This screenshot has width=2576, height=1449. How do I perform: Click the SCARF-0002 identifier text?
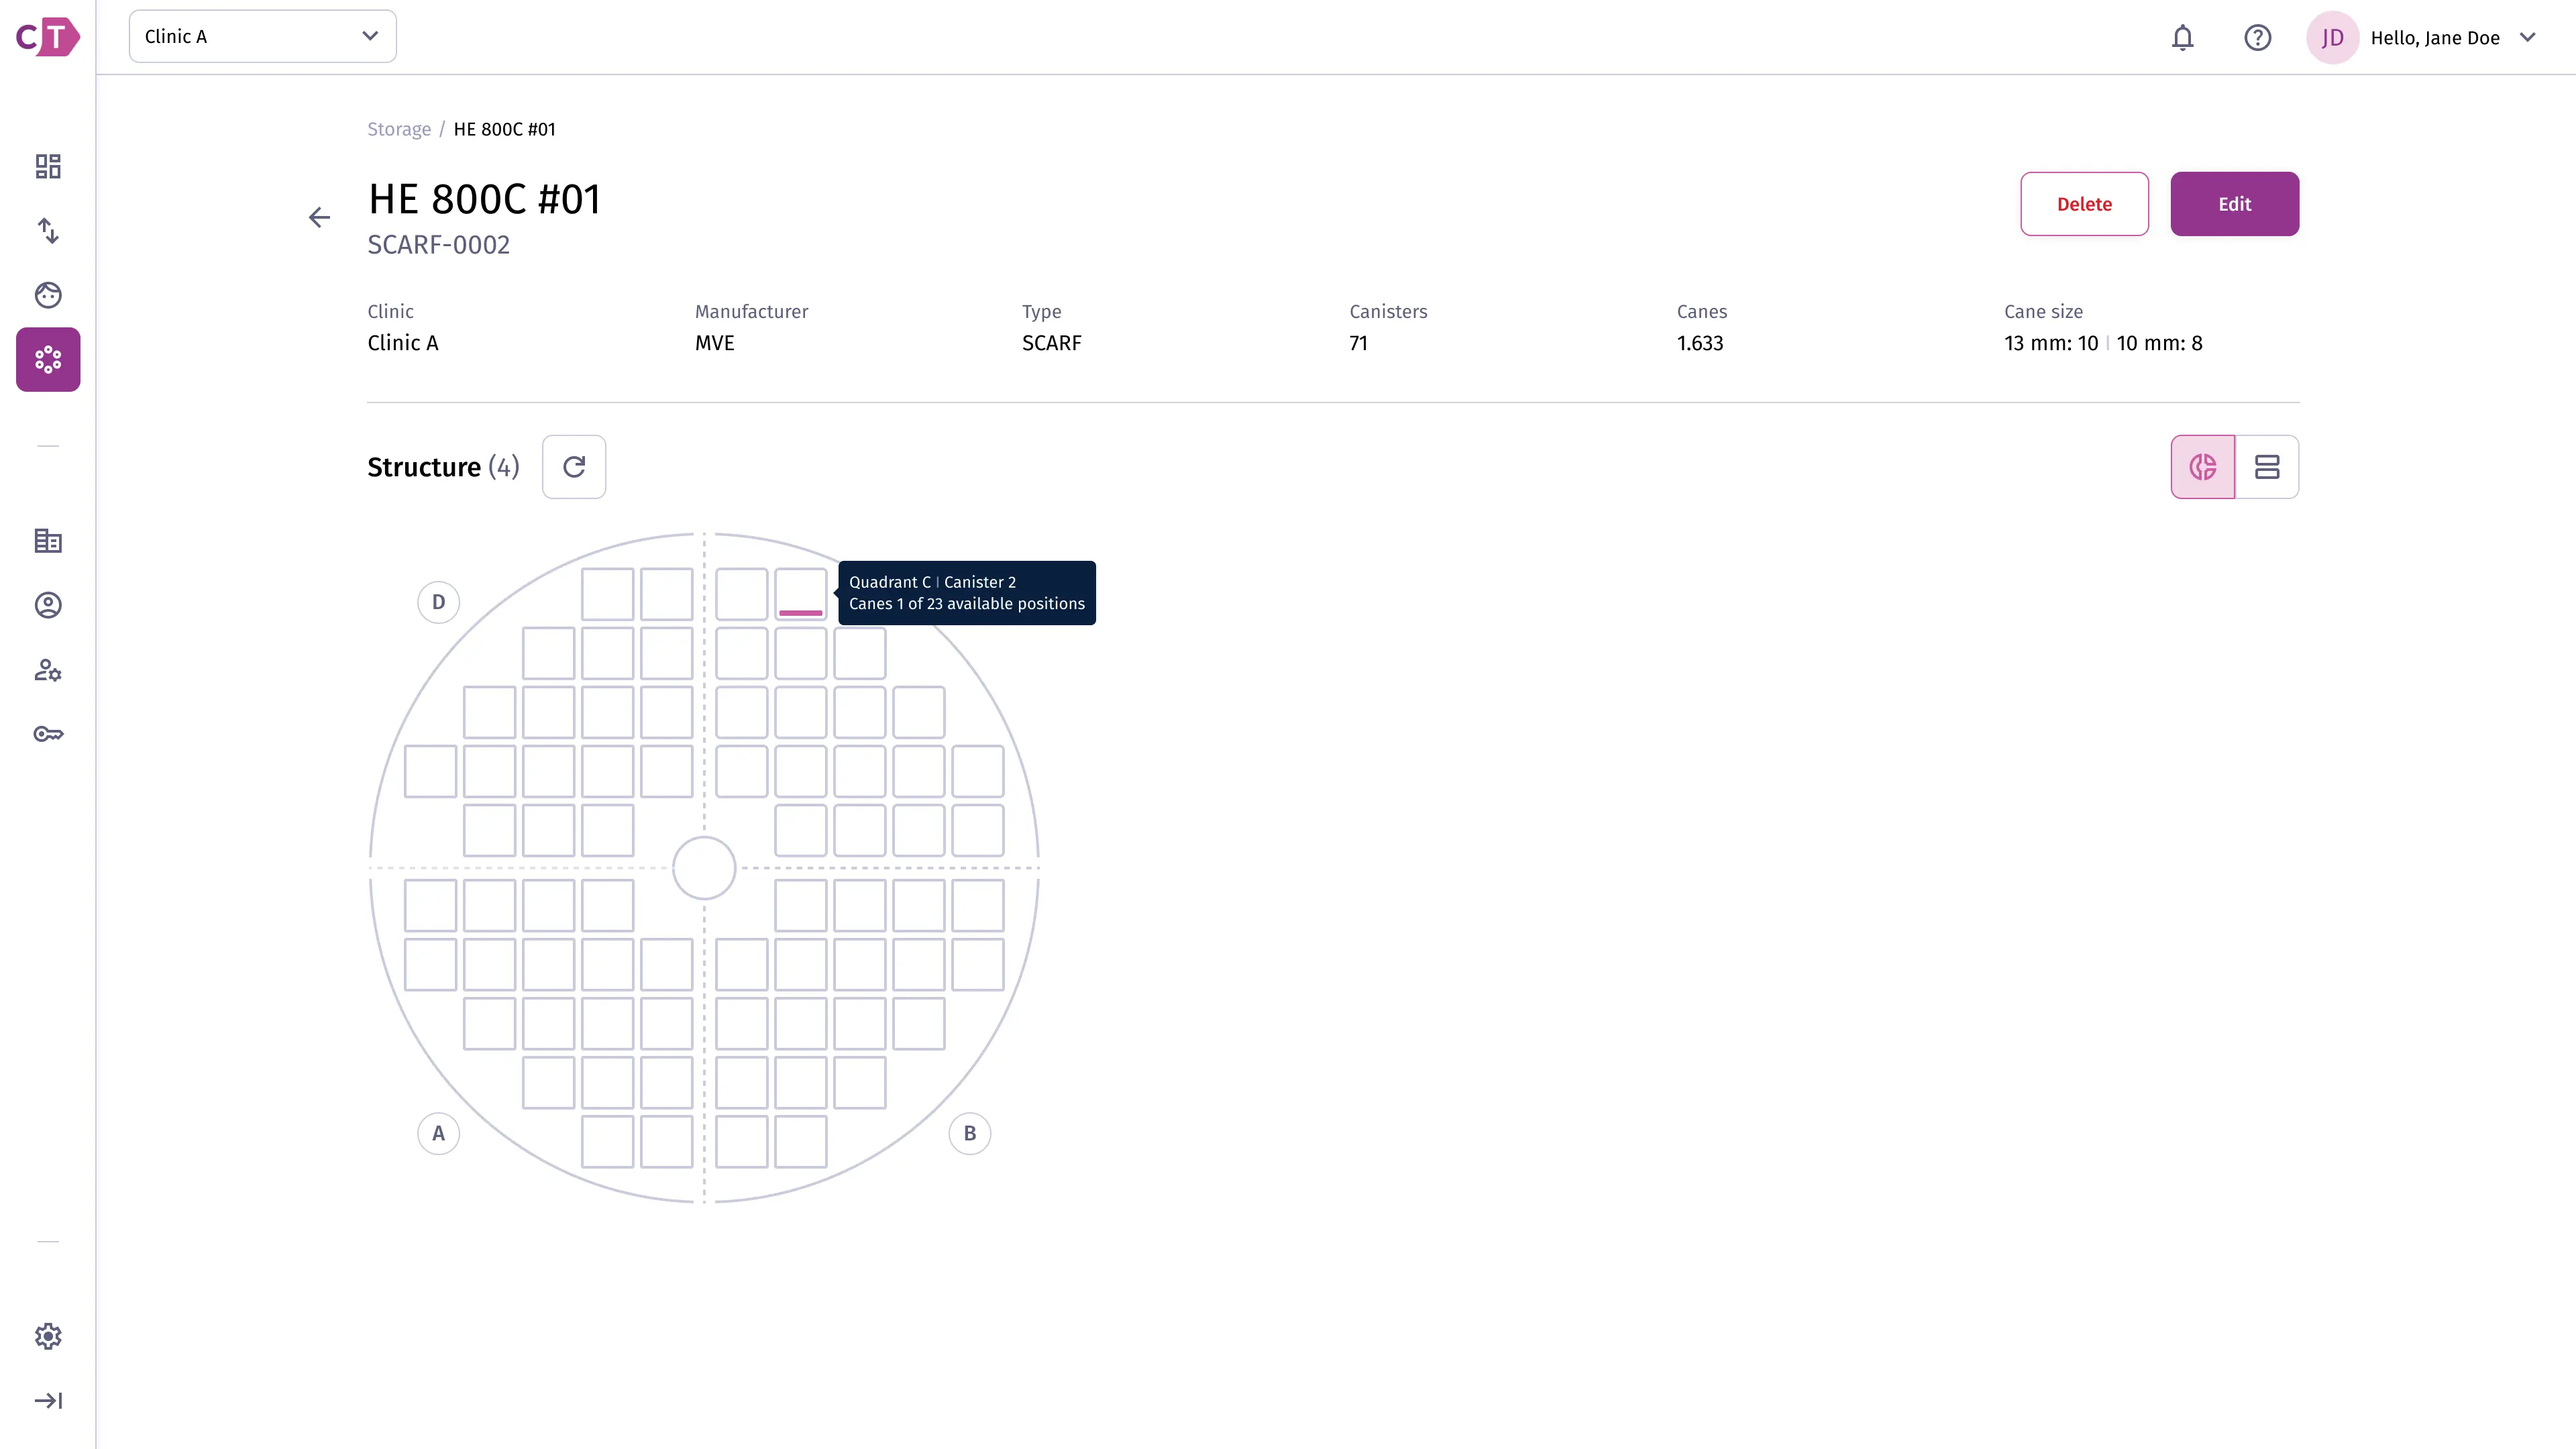click(438, 245)
